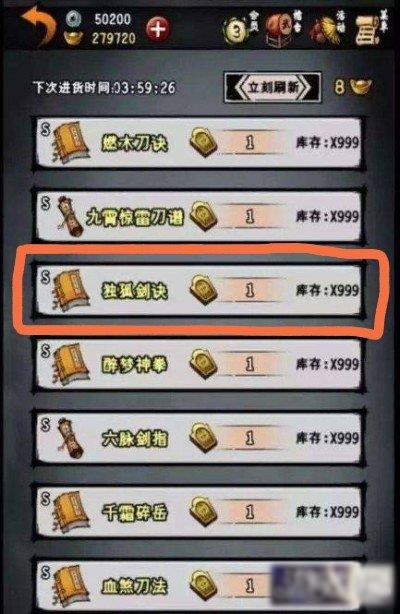Open the drum bulletin icon
The height and width of the screenshot is (614, 400).
pyautogui.click(x=279, y=29)
